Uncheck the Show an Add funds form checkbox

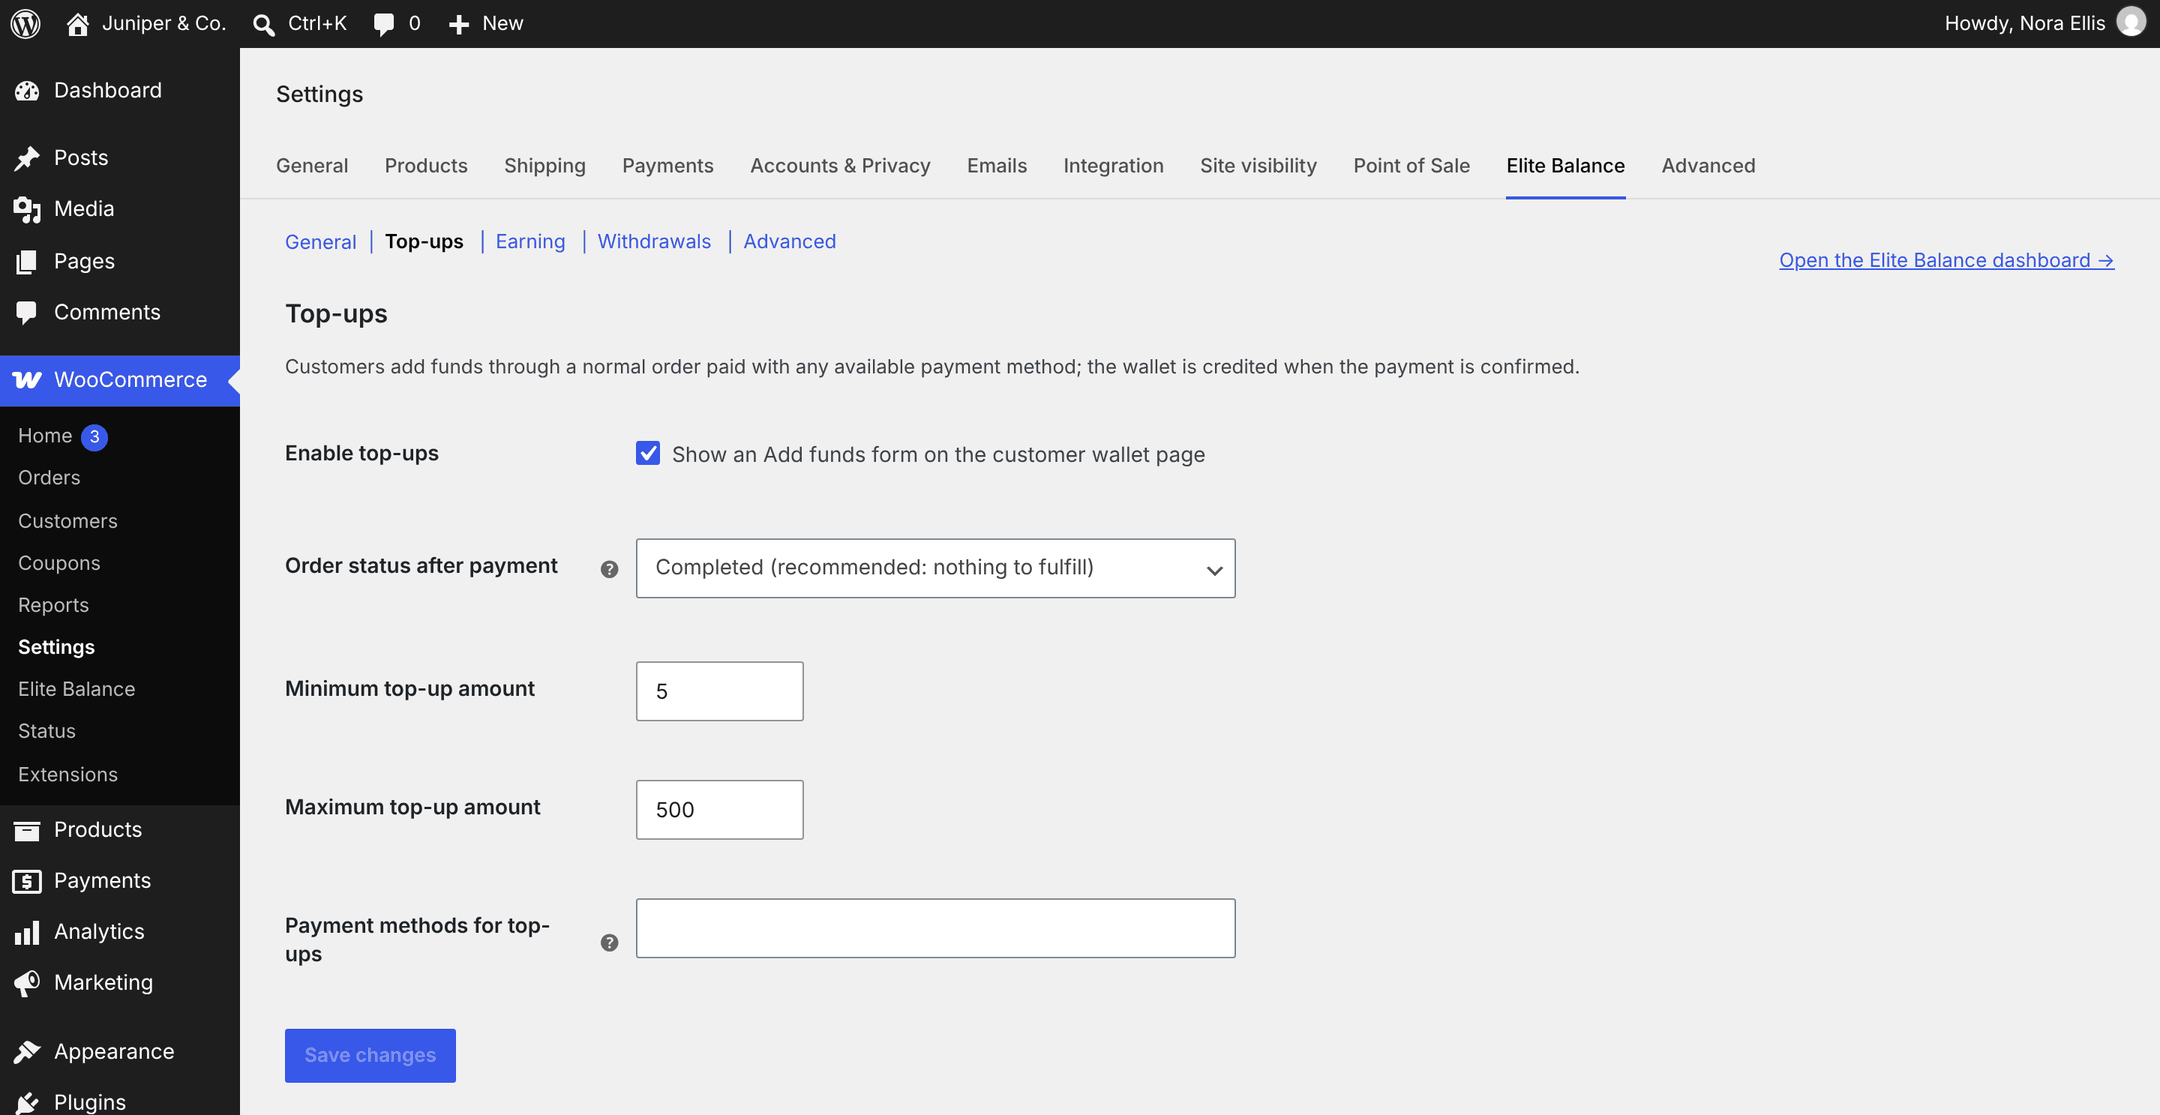[x=648, y=453]
